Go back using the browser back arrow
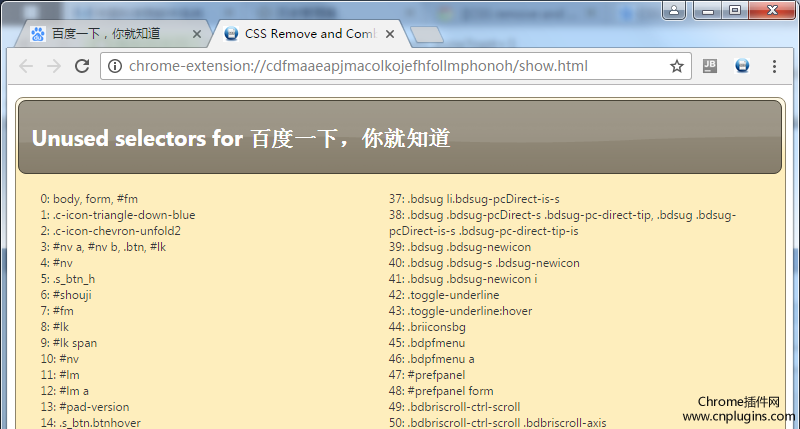This screenshot has height=429, width=800. (26, 66)
